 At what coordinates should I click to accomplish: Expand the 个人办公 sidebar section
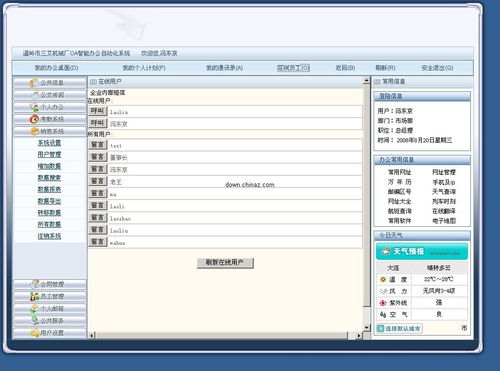50,107
